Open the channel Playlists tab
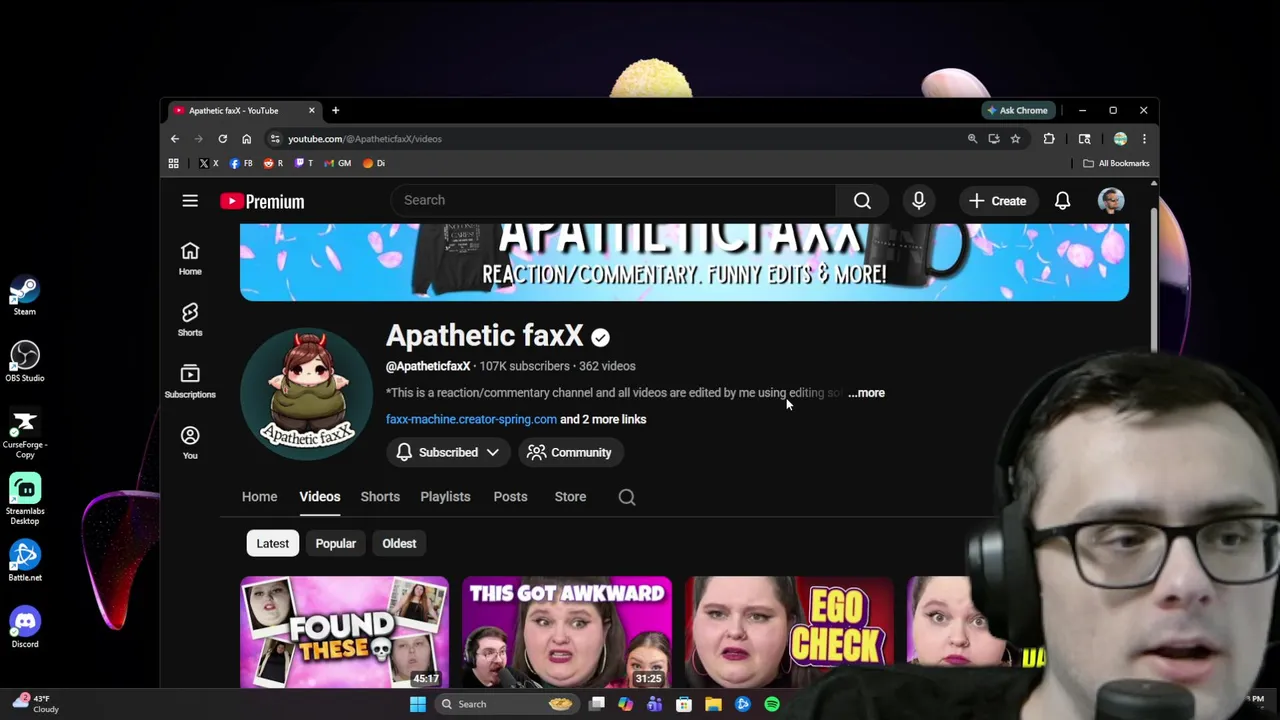This screenshot has width=1280, height=720. click(x=445, y=497)
